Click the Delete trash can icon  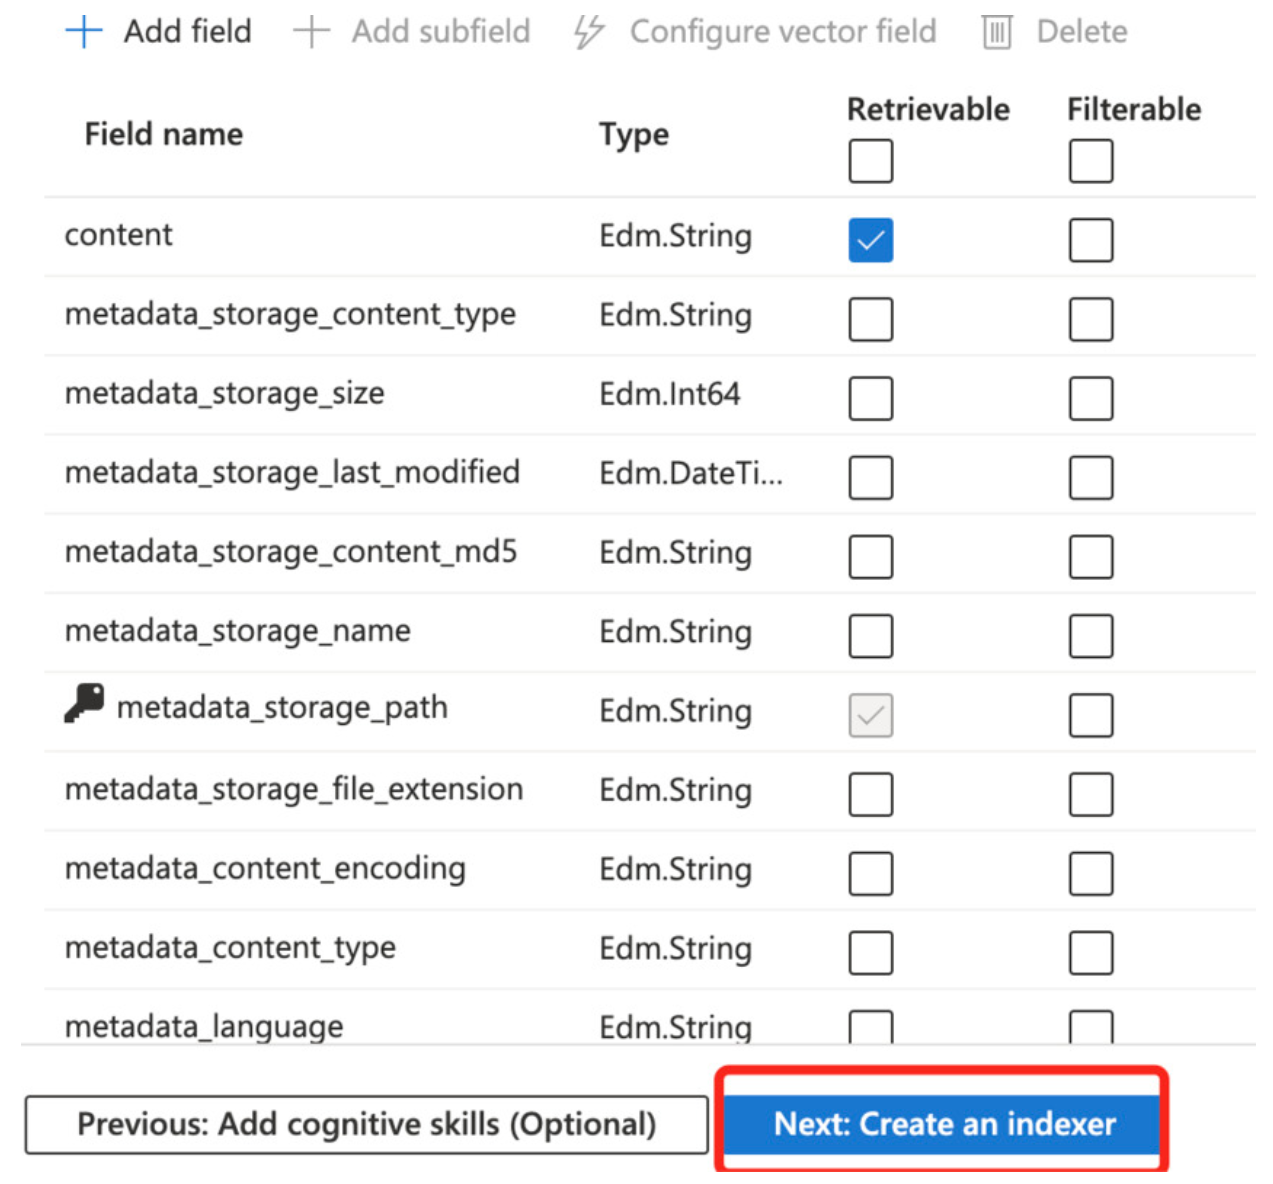(x=997, y=33)
